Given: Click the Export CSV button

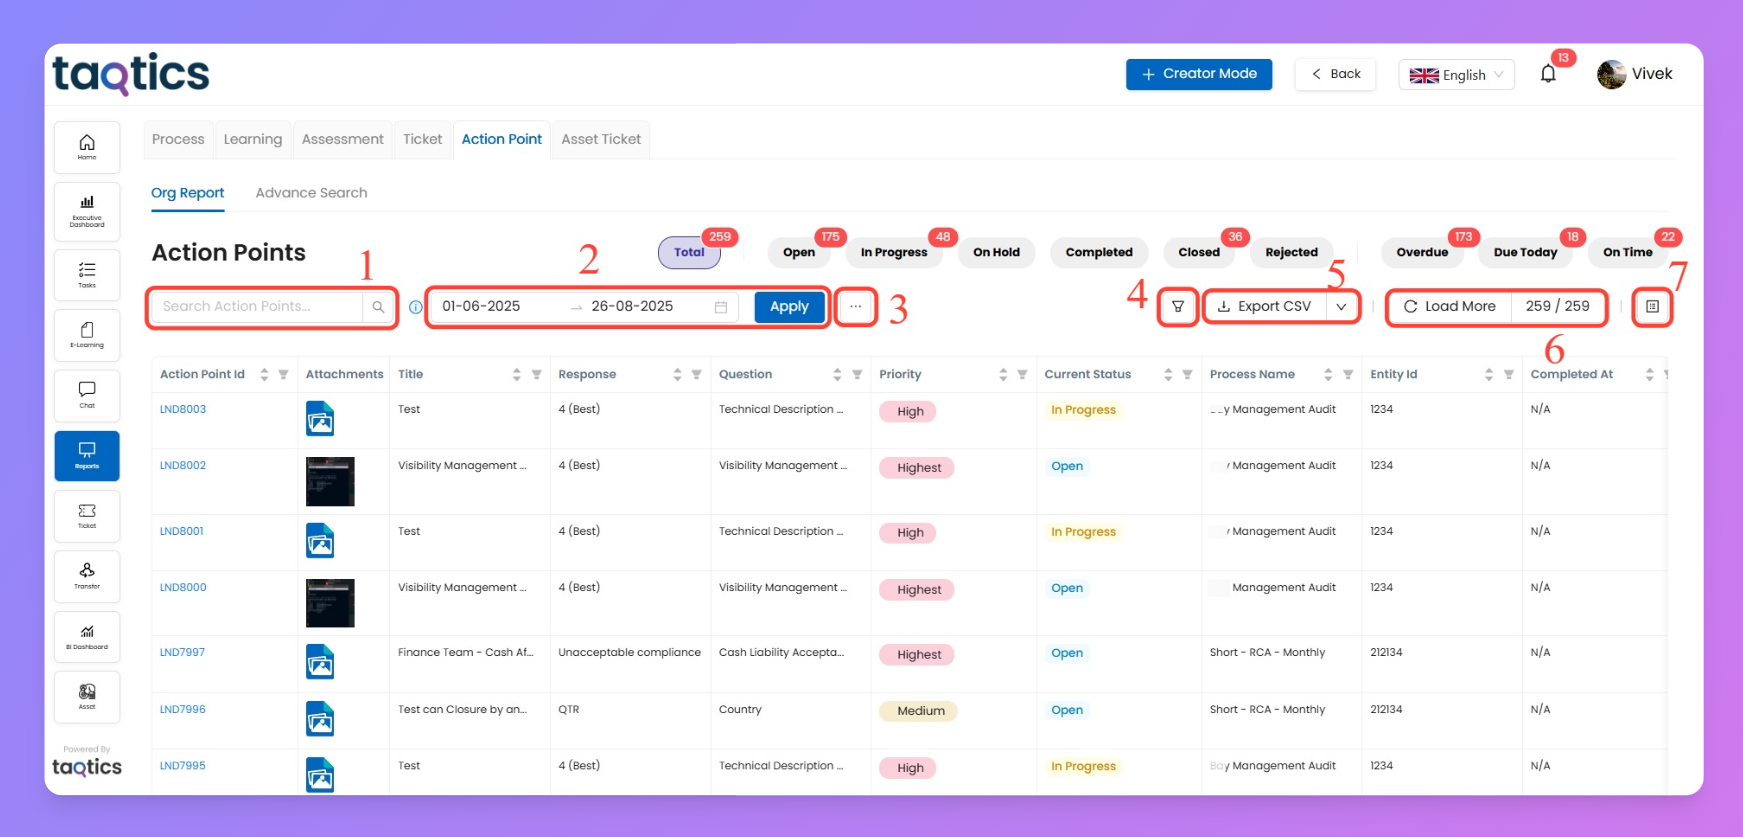Looking at the screenshot, I should [x=1265, y=307].
